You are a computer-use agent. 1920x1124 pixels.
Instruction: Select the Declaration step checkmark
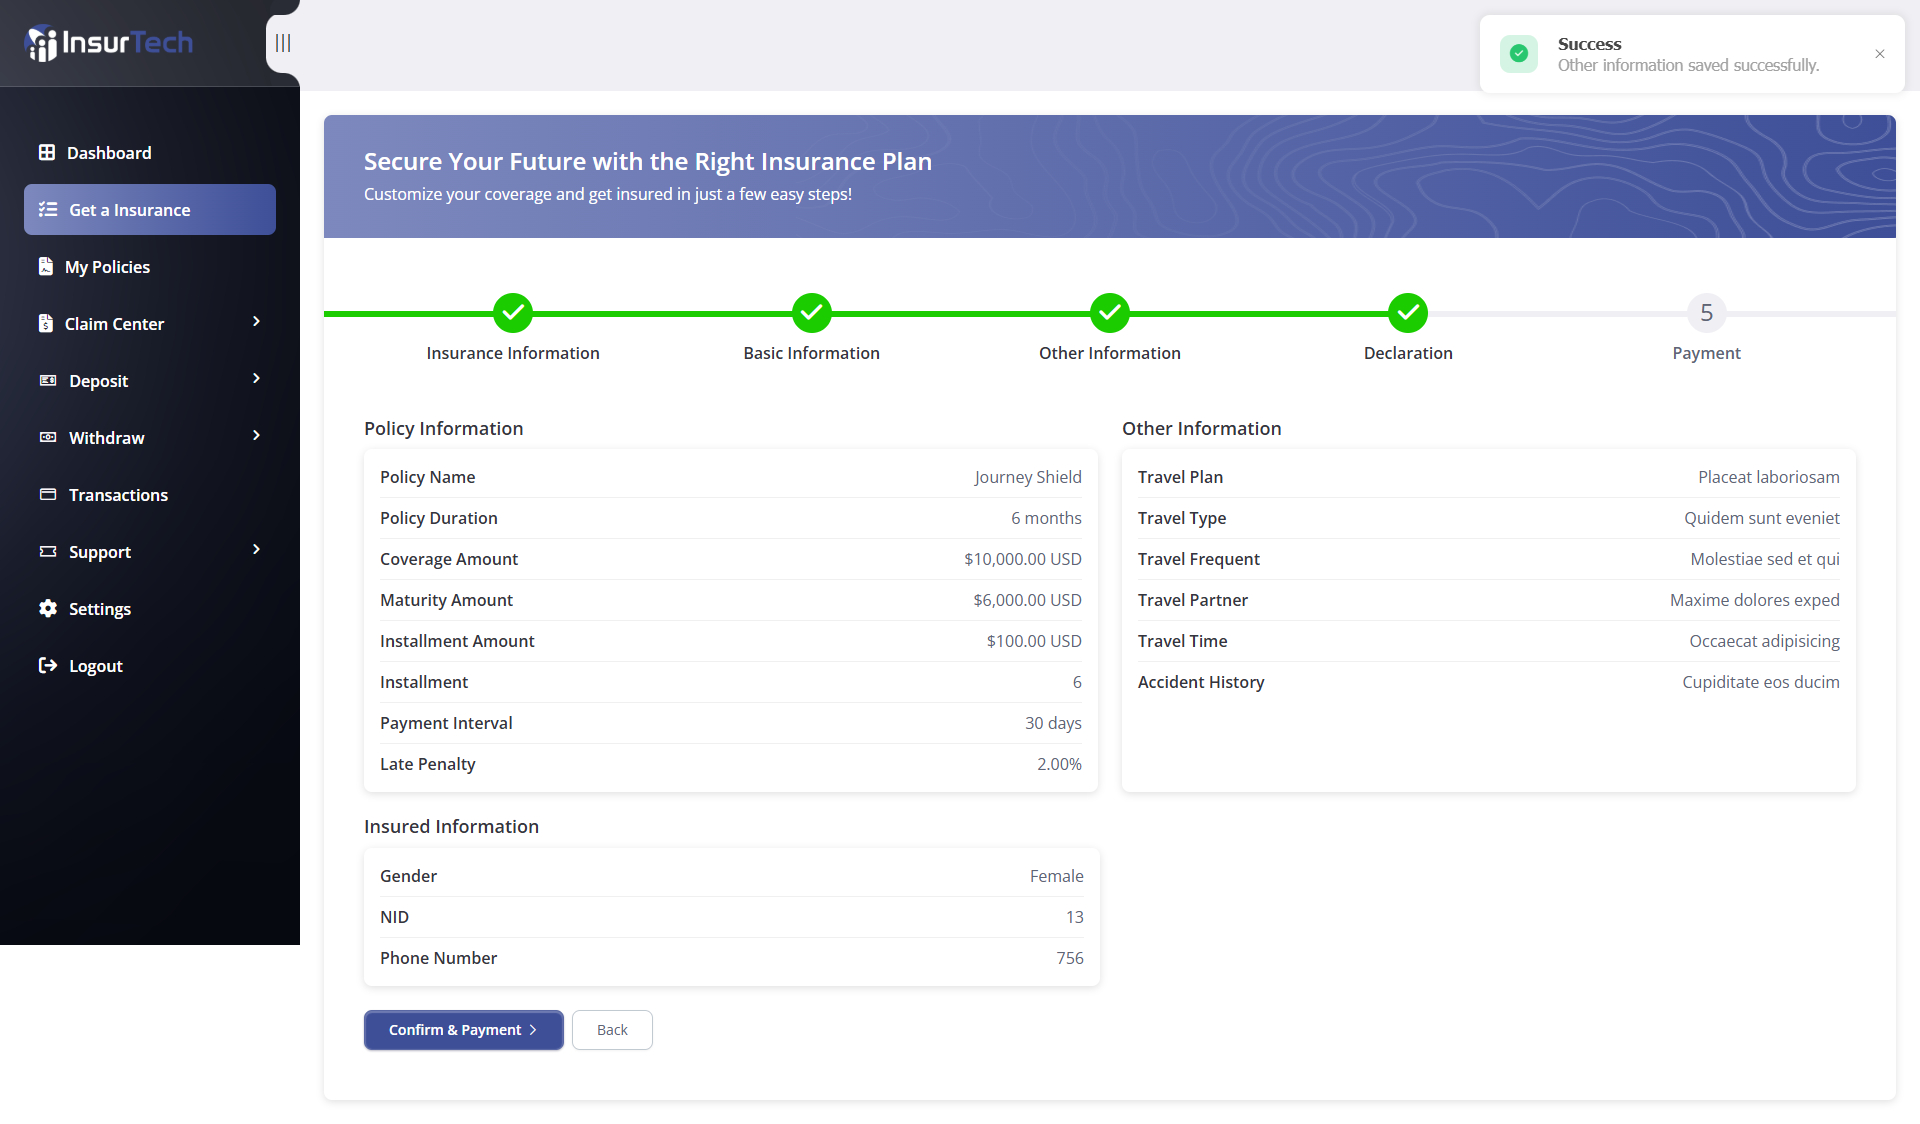click(1408, 313)
